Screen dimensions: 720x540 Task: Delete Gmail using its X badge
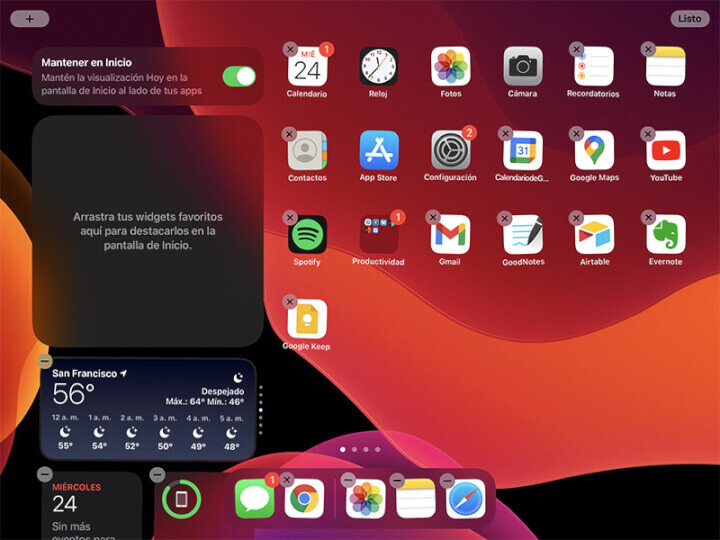tap(433, 217)
